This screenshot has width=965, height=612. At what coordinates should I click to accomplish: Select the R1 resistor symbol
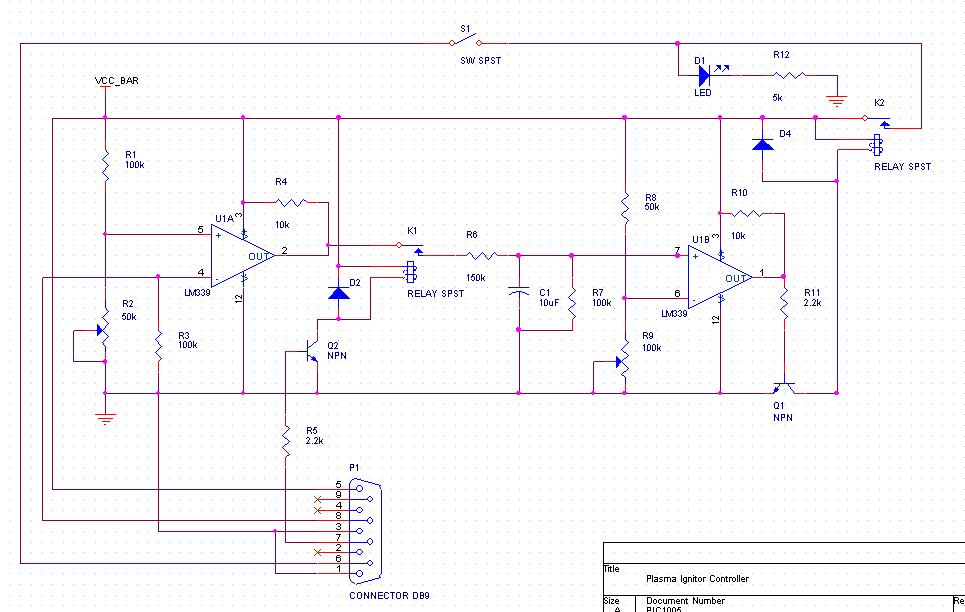coord(105,165)
